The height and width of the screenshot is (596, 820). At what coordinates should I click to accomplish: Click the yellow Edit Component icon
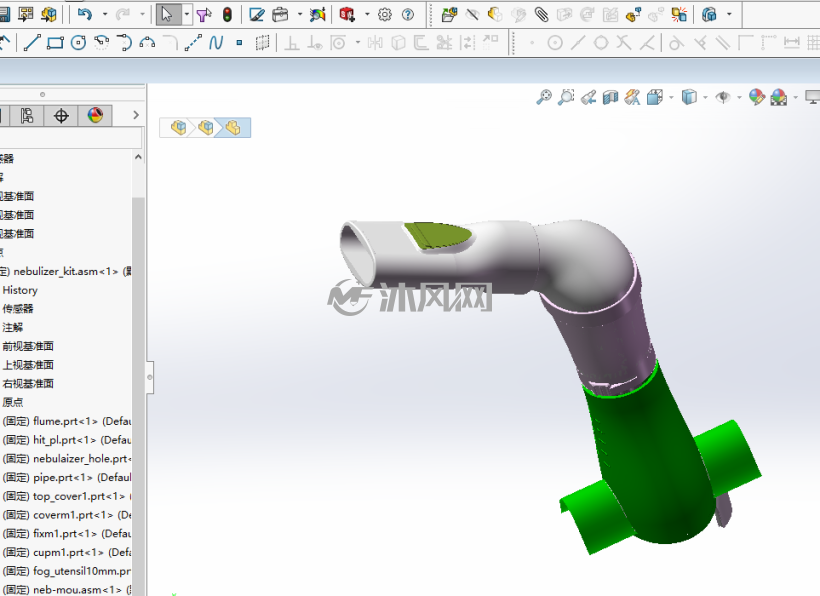click(495, 15)
